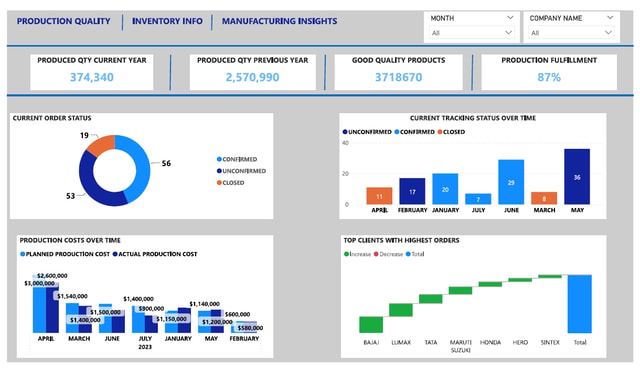Screen dimensions: 640x371
Task: Select the SINTEX waterfall bar
Action: 550,276
